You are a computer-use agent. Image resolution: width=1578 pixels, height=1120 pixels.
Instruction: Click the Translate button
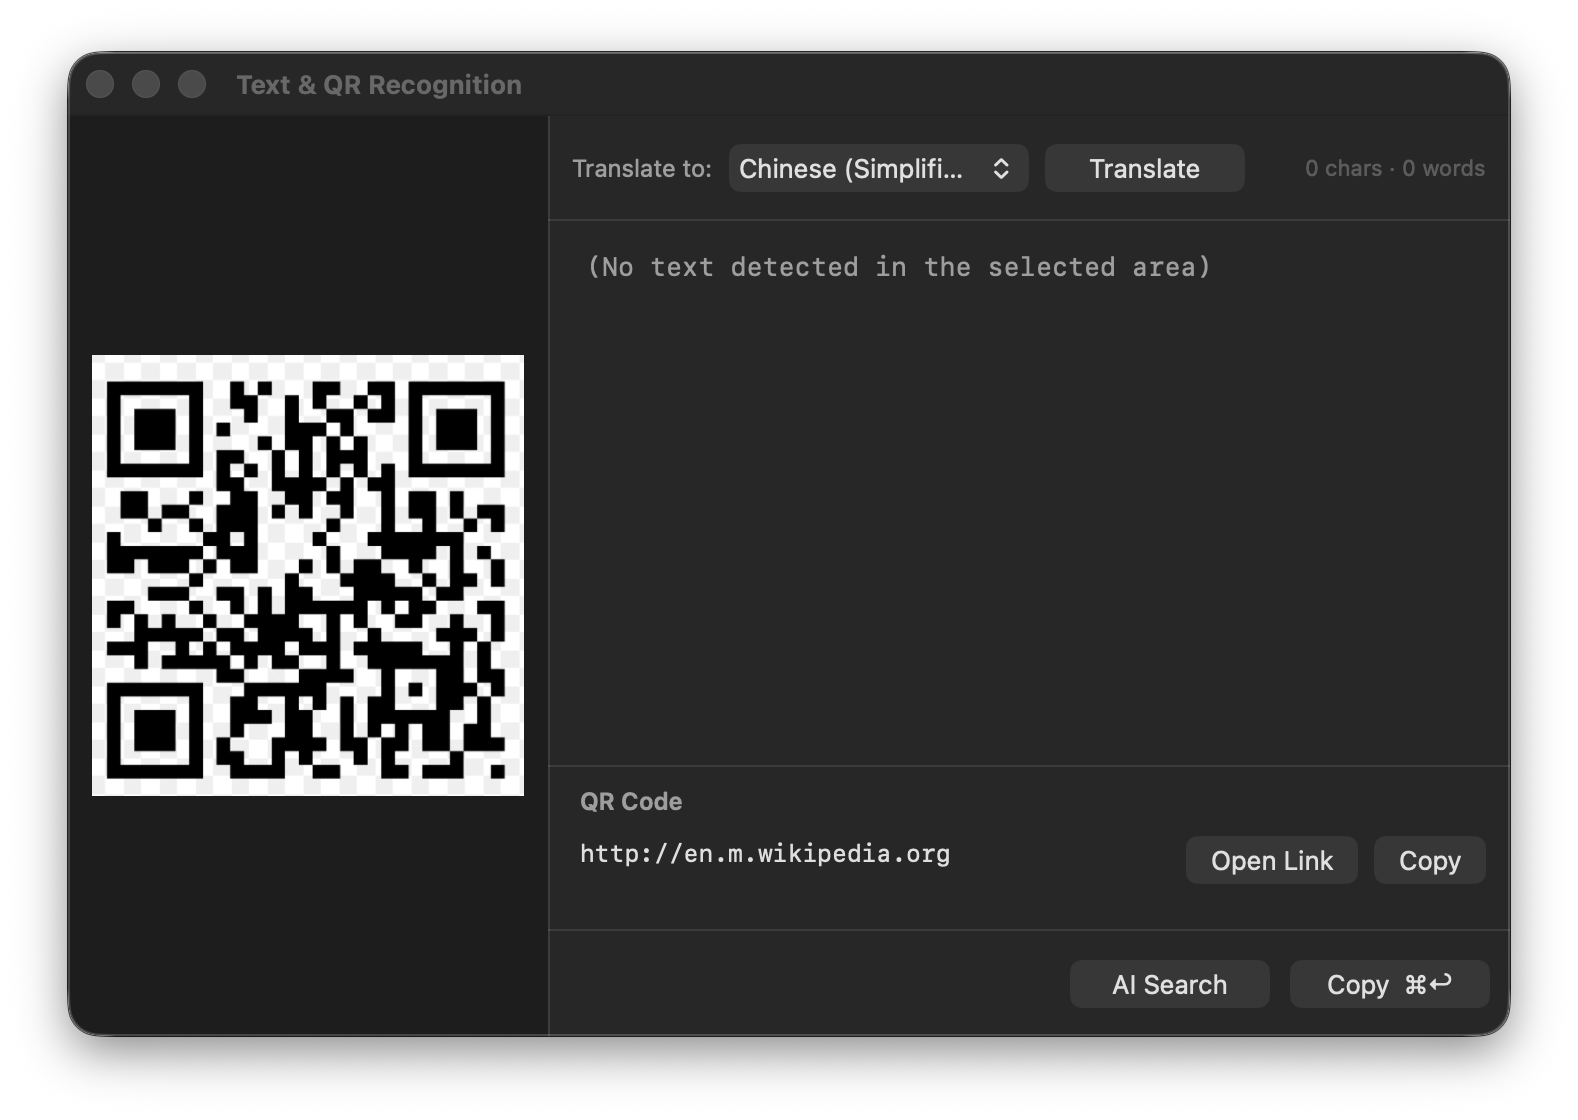[x=1144, y=168]
